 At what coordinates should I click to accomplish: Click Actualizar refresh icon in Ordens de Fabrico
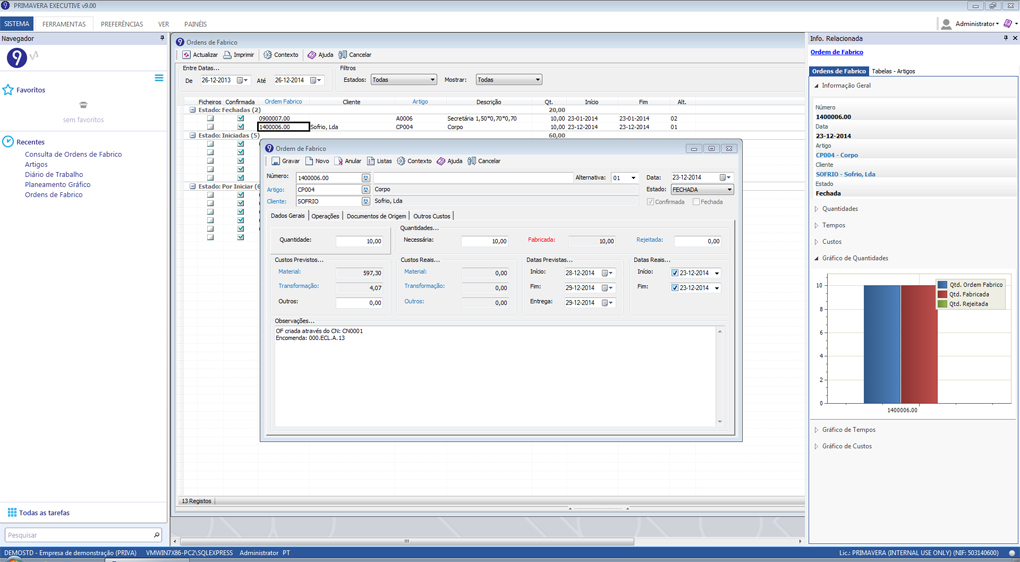[x=186, y=55]
